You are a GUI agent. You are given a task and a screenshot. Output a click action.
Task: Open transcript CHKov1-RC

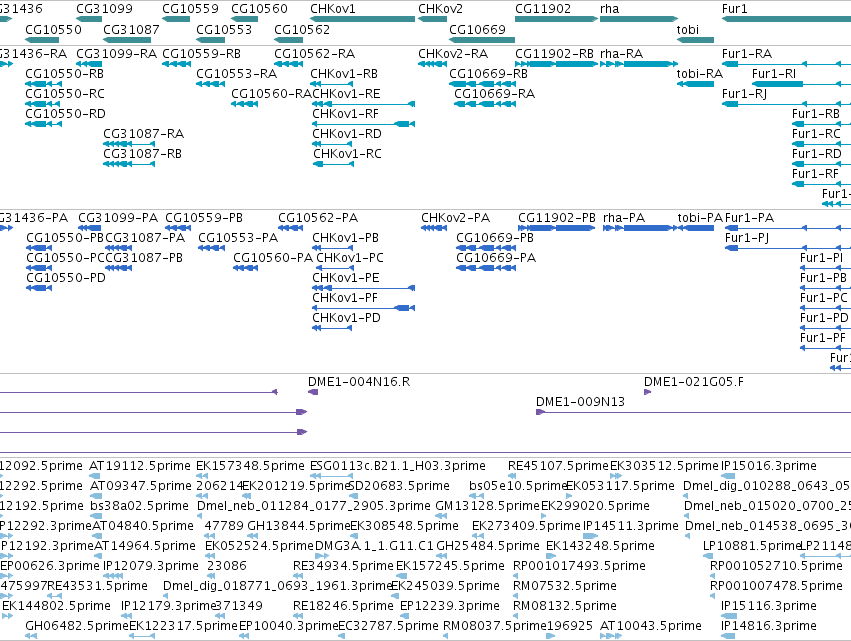347,154
